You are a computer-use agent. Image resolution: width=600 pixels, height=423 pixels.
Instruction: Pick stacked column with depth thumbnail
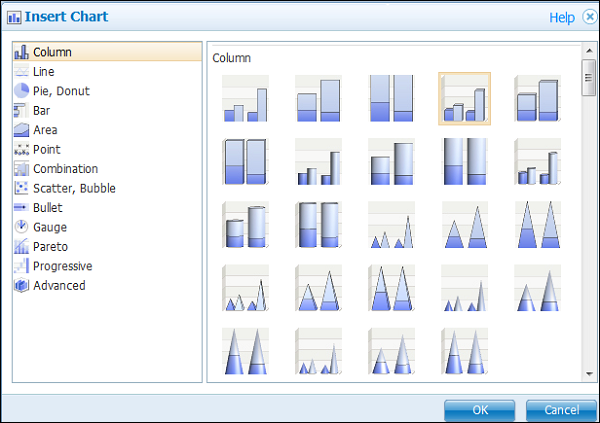(x=538, y=98)
